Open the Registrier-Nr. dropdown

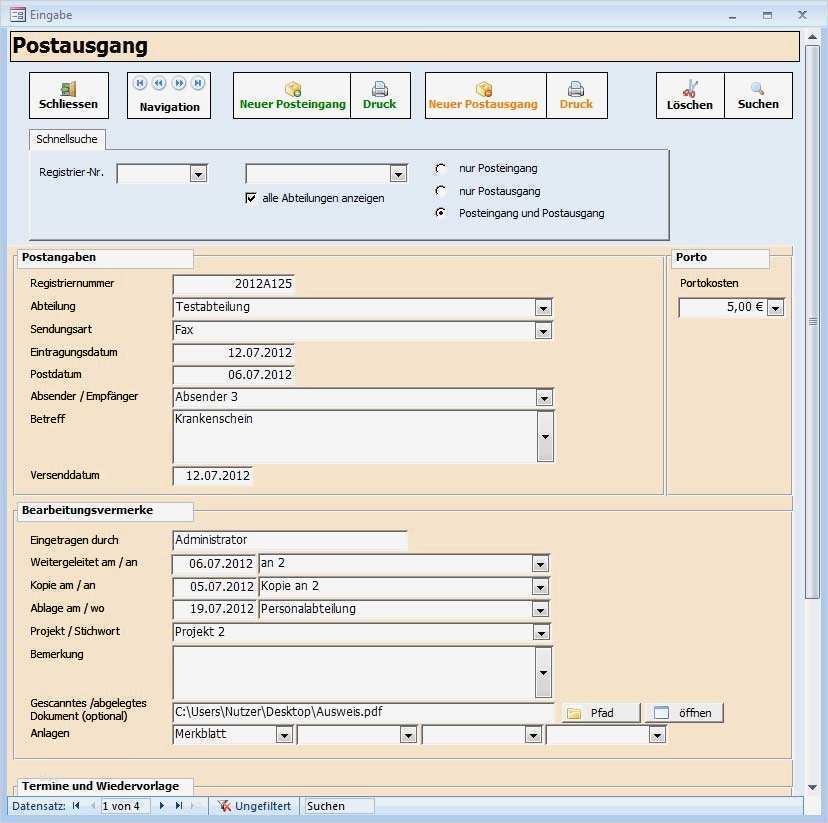click(198, 174)
